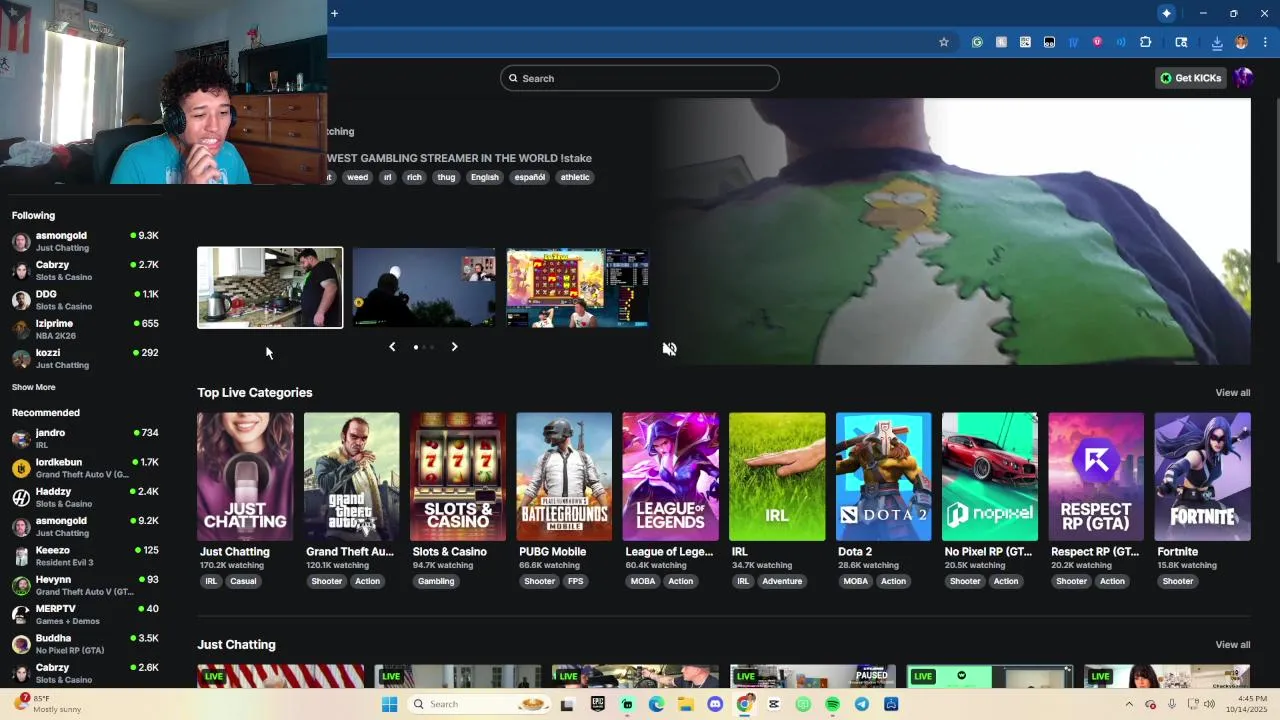
Task: Open the Just Chatting category card
Action: tap(245, 477)
